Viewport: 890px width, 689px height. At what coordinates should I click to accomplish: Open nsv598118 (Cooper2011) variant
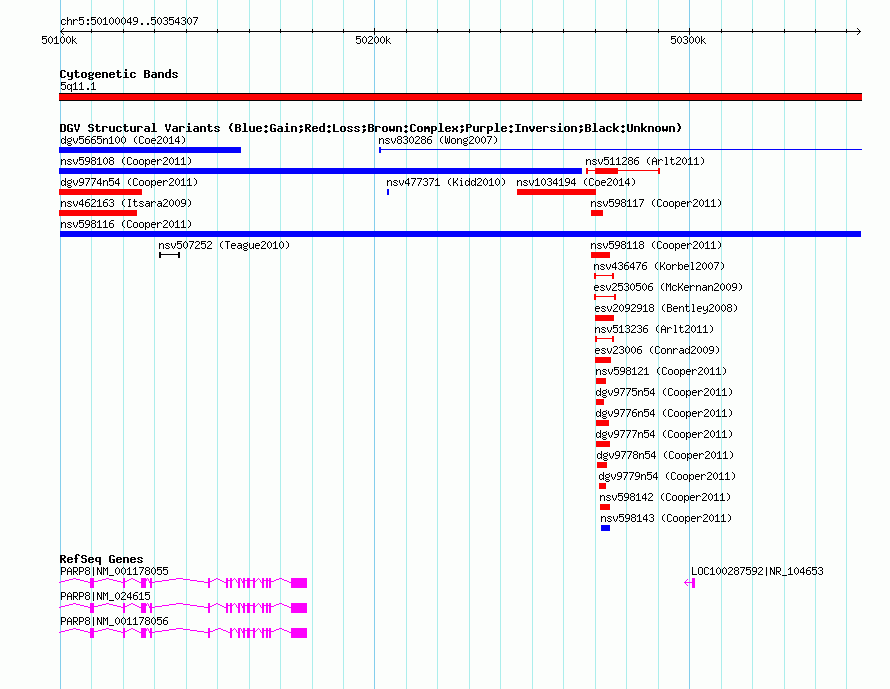click(656, 245)
